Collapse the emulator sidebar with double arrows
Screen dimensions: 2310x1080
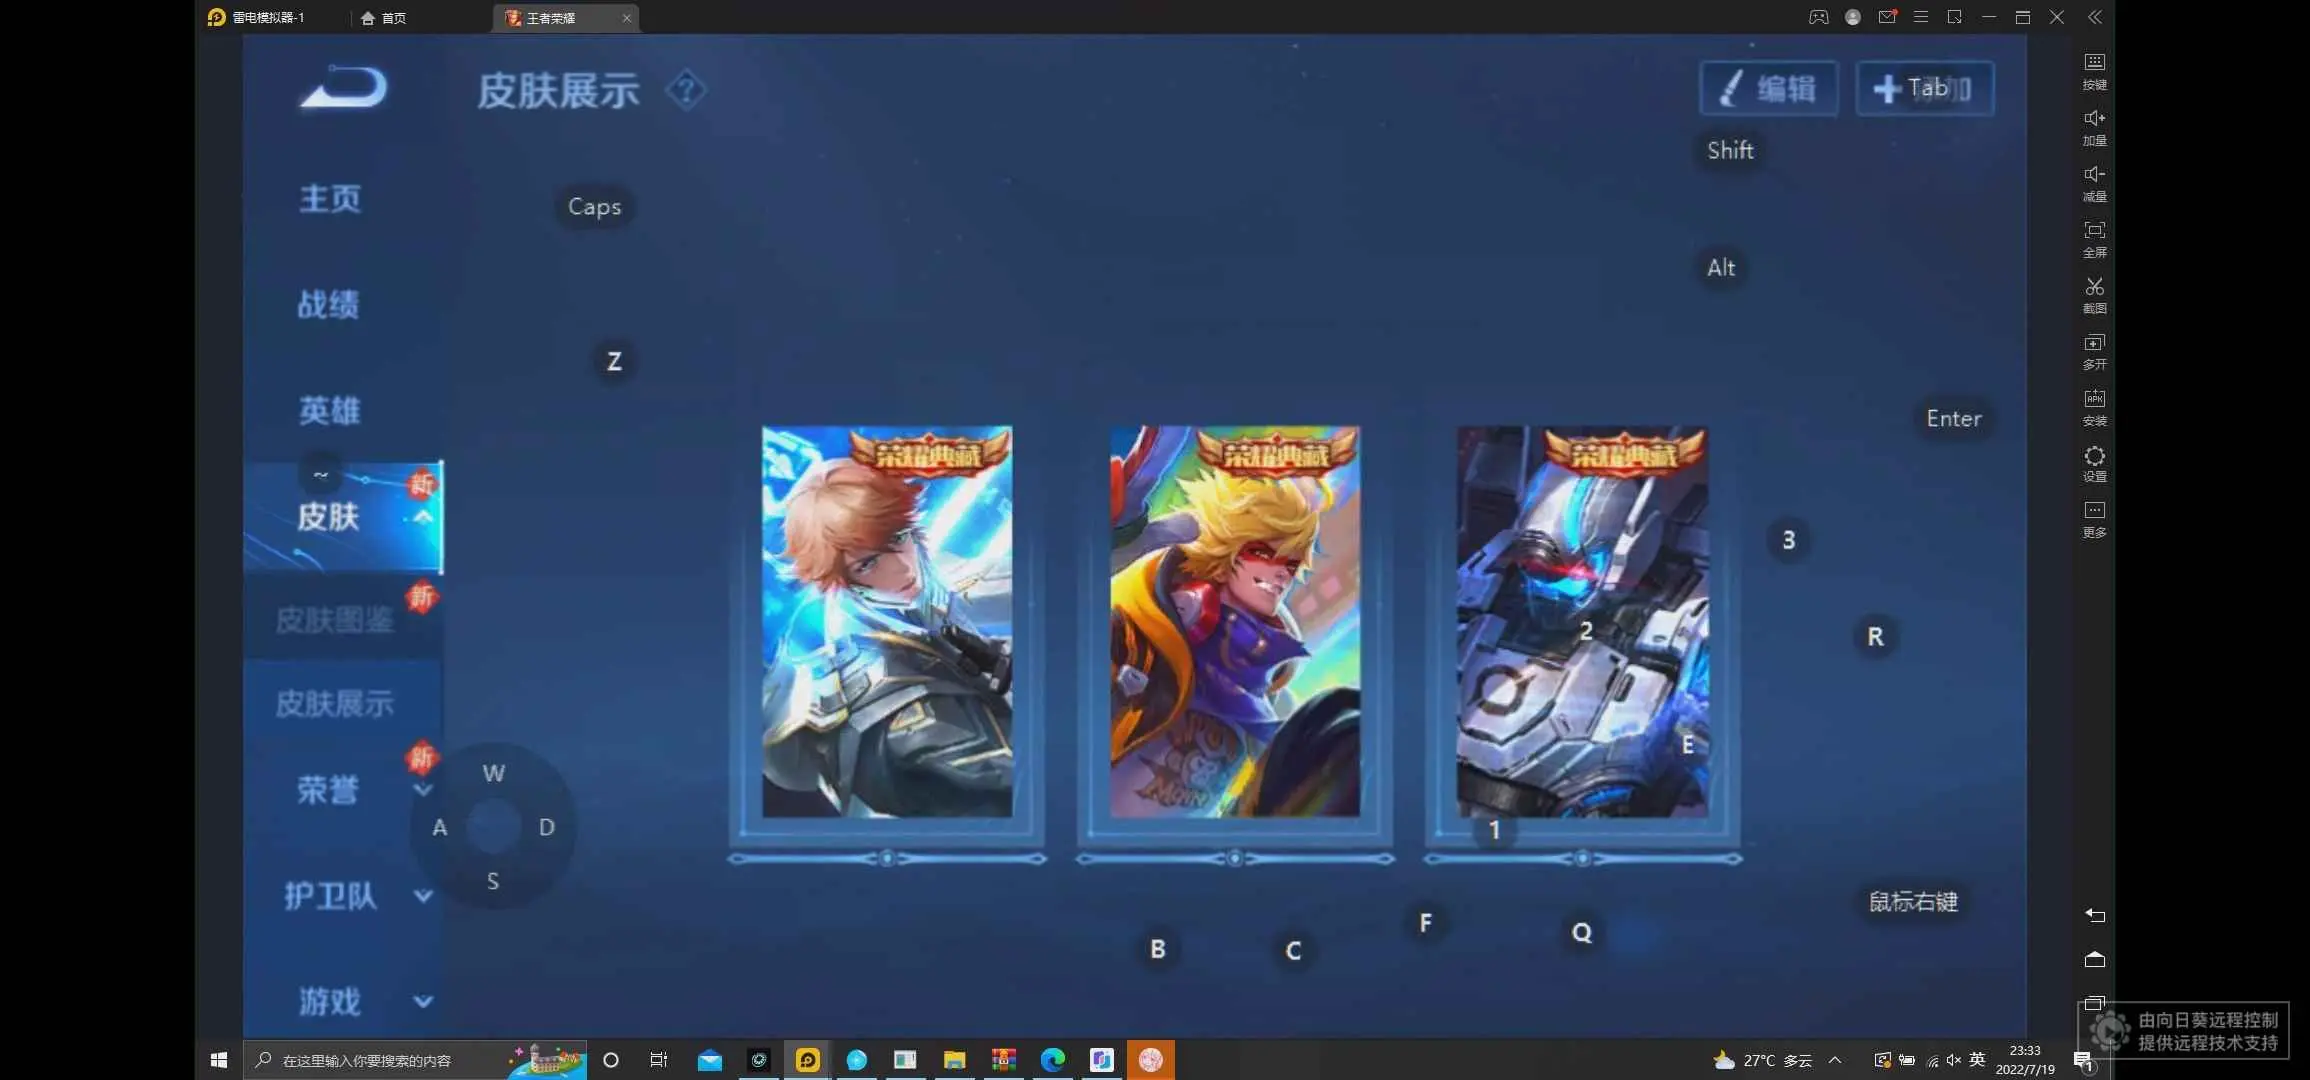tap(2094, 17)
